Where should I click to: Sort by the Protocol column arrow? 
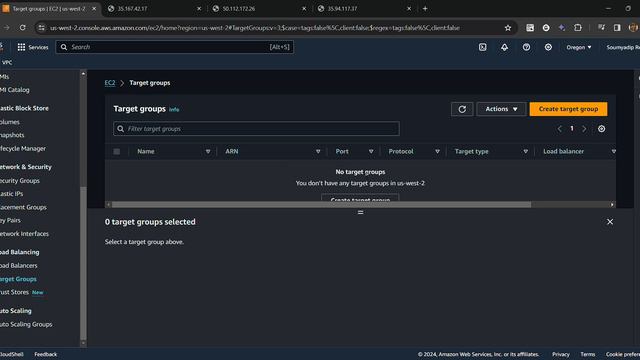pos(437,151)
